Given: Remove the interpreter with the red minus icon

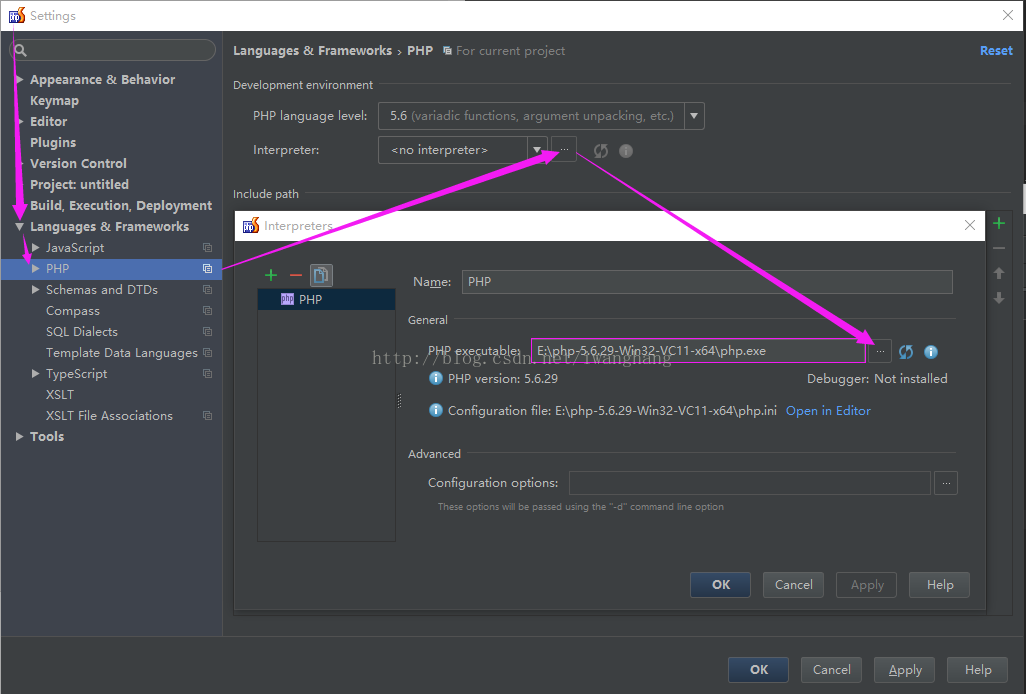Looking at the screenshot, I should tap(295, 275).
